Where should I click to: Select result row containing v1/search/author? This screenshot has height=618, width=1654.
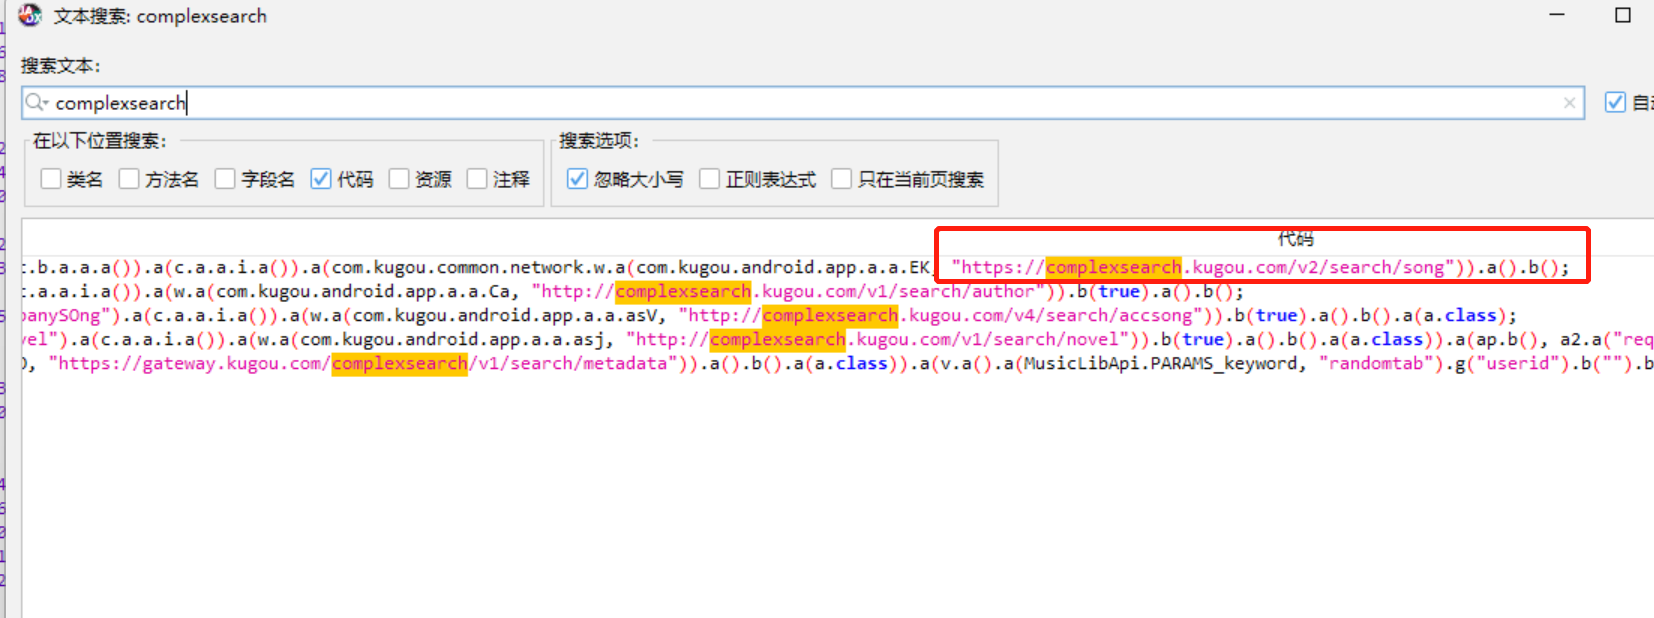click(838, 291)
